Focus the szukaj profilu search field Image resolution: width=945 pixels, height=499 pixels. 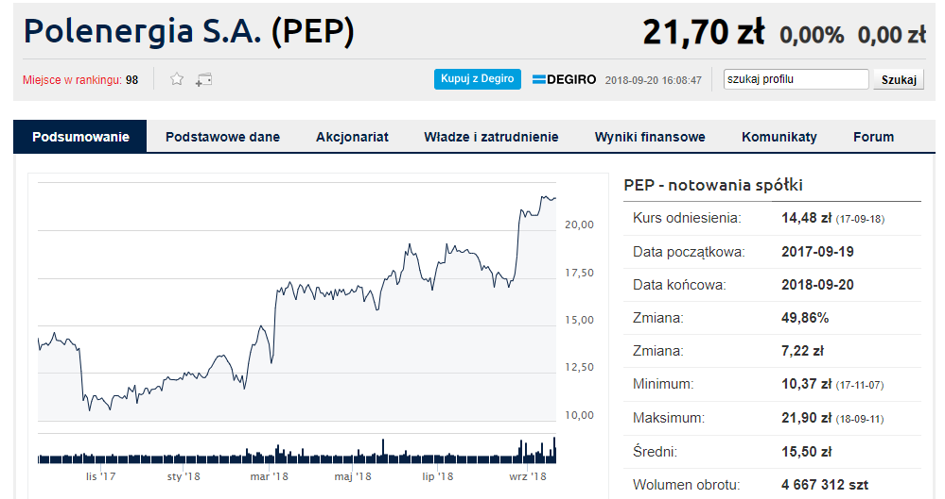tap(796, 80)
